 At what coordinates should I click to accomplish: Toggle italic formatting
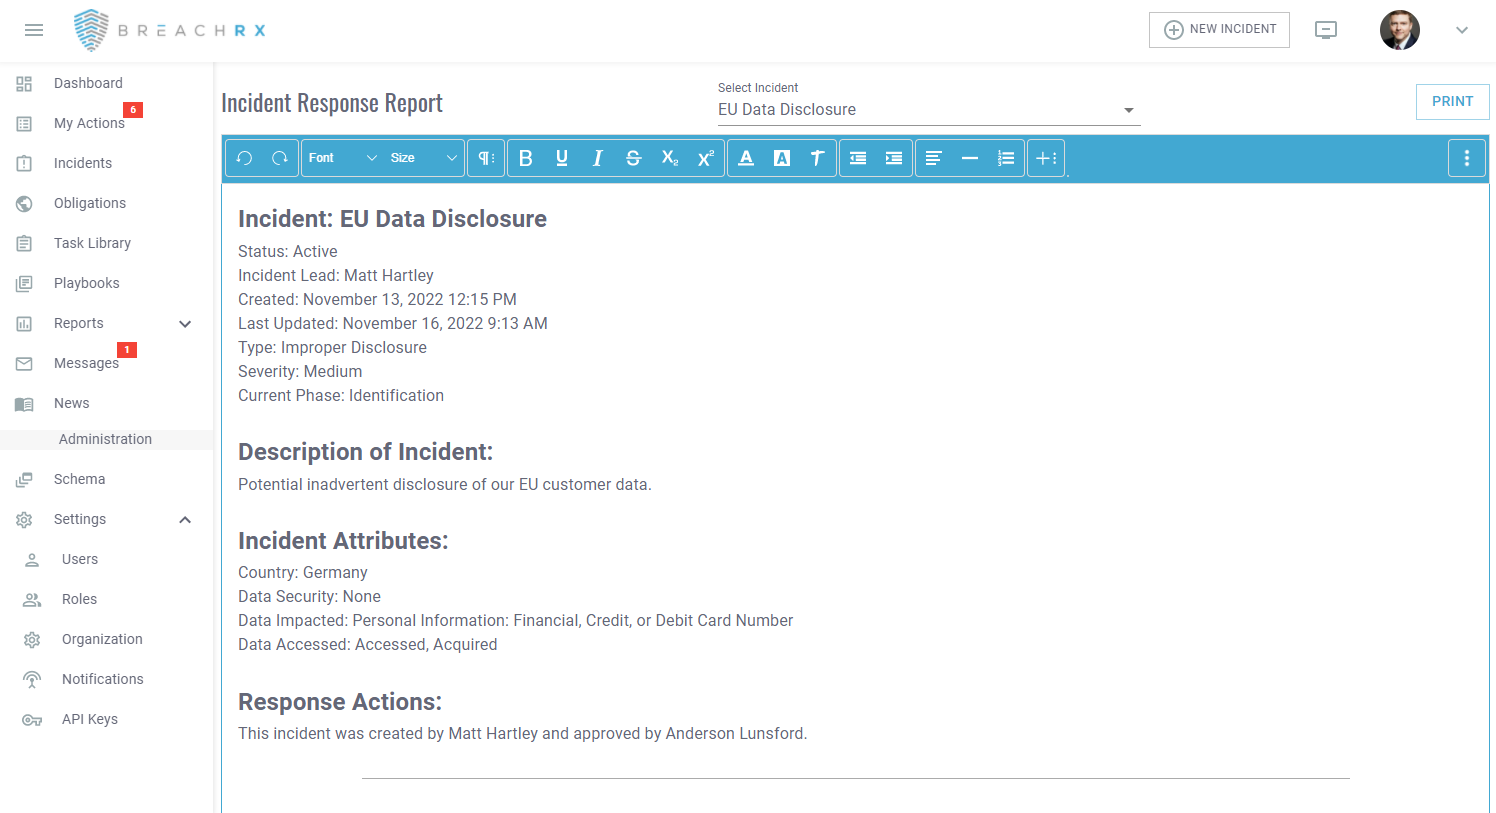pos(597,157)
